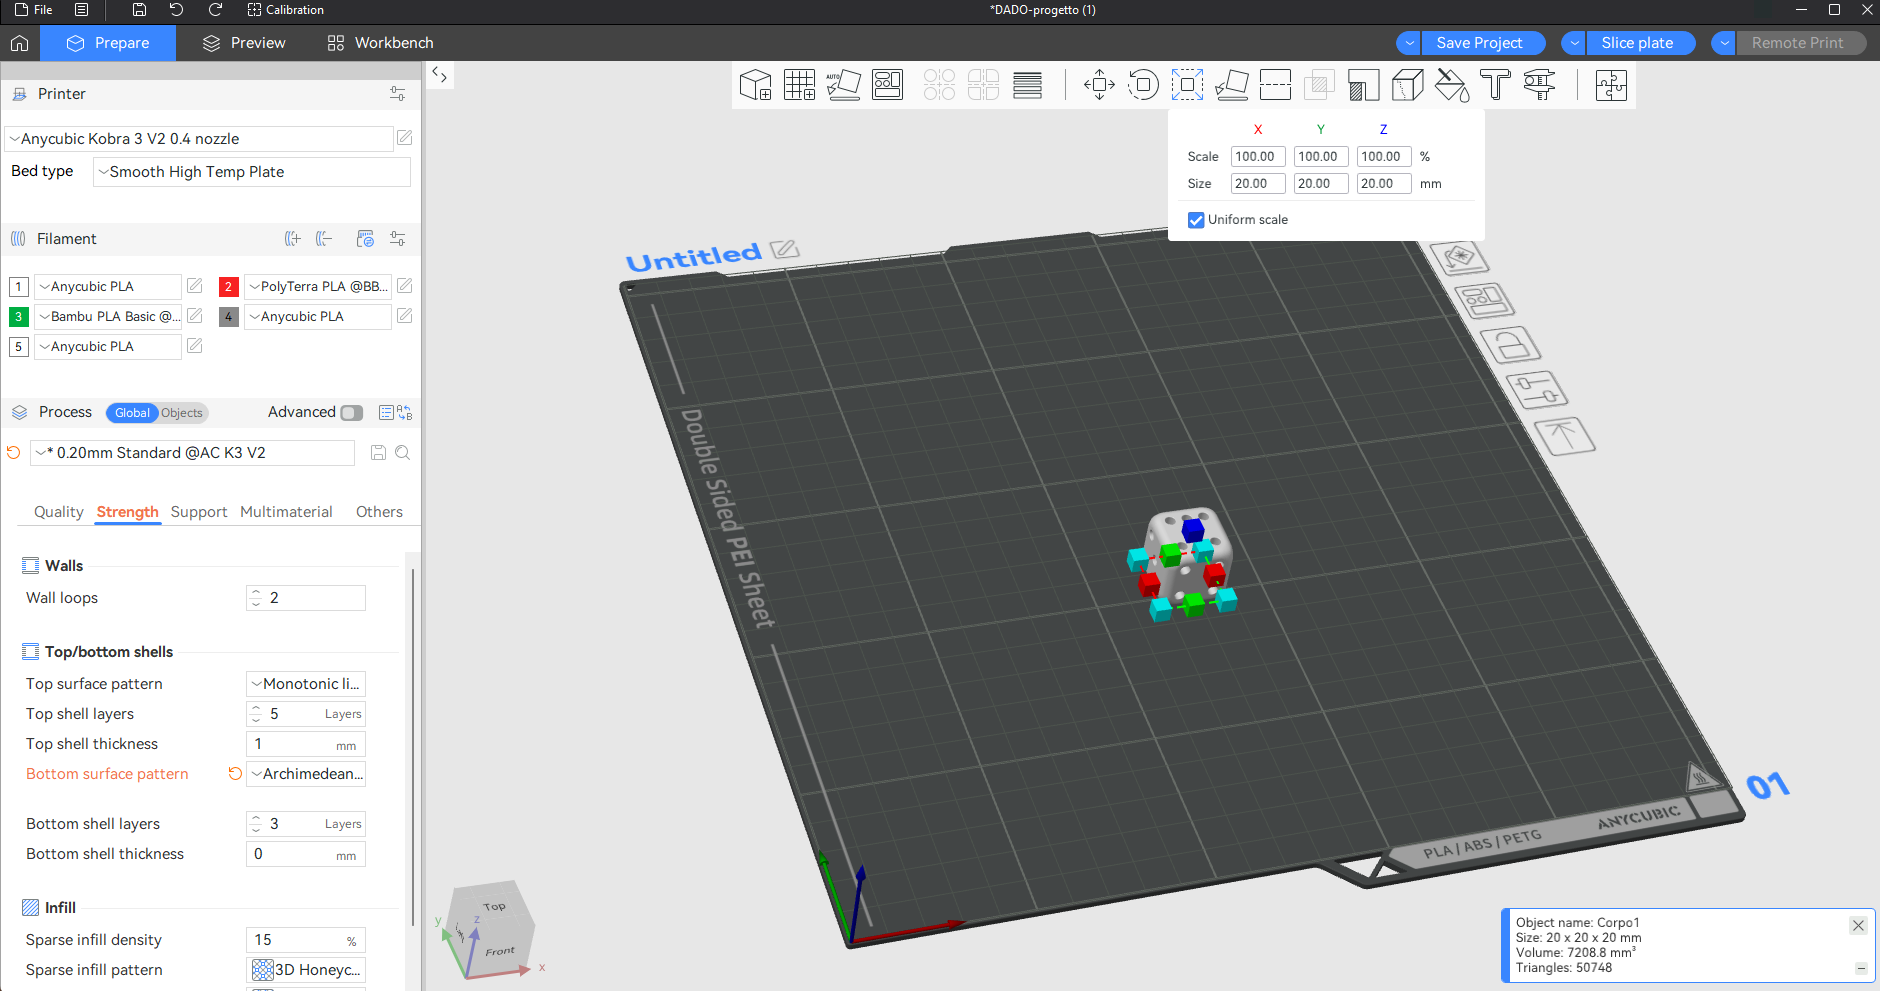The width and height of the screenshot is (1880, 991).
Task: Select the Support painting tool
Action: point(1363,85)
